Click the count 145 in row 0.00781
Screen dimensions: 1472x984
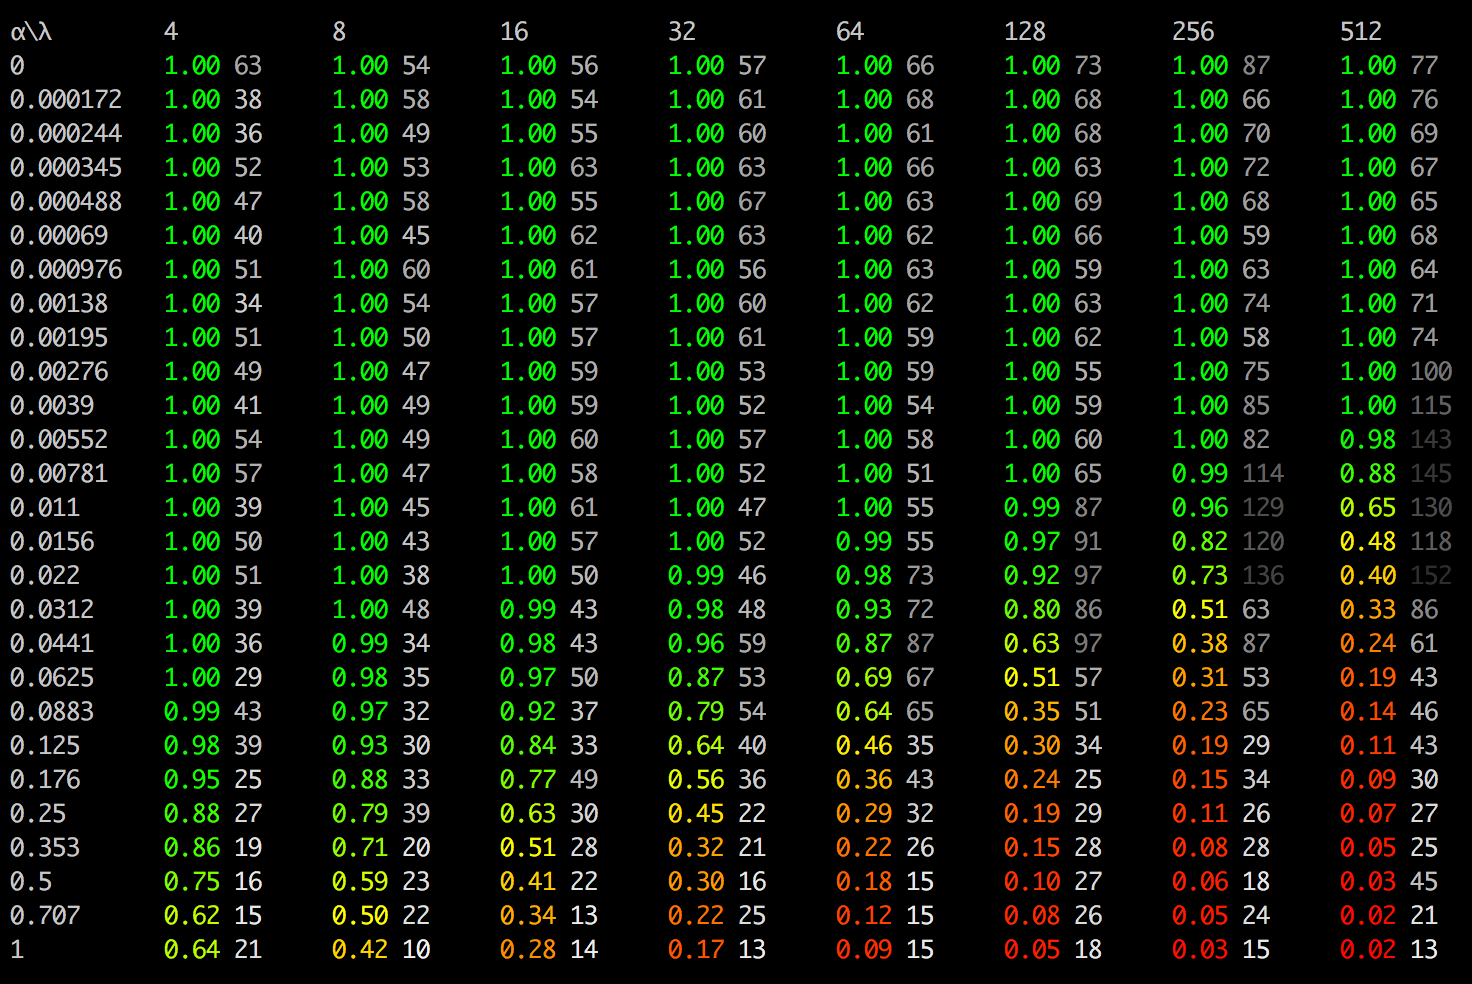(1431, 474)
